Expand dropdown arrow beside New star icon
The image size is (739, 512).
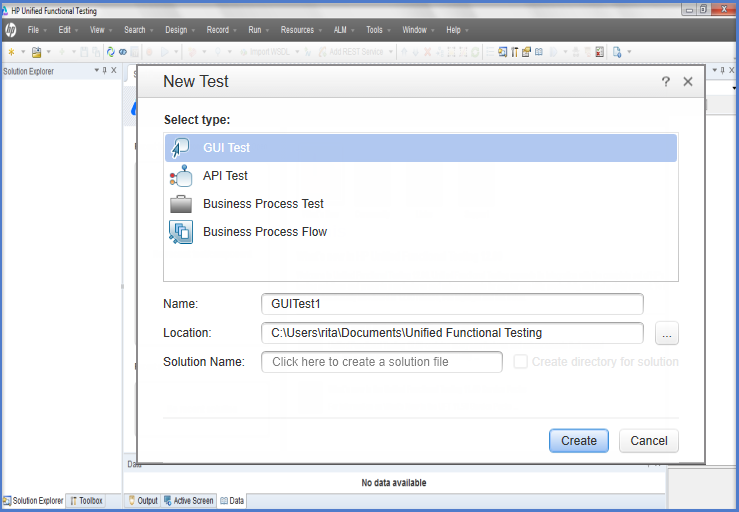23,52
